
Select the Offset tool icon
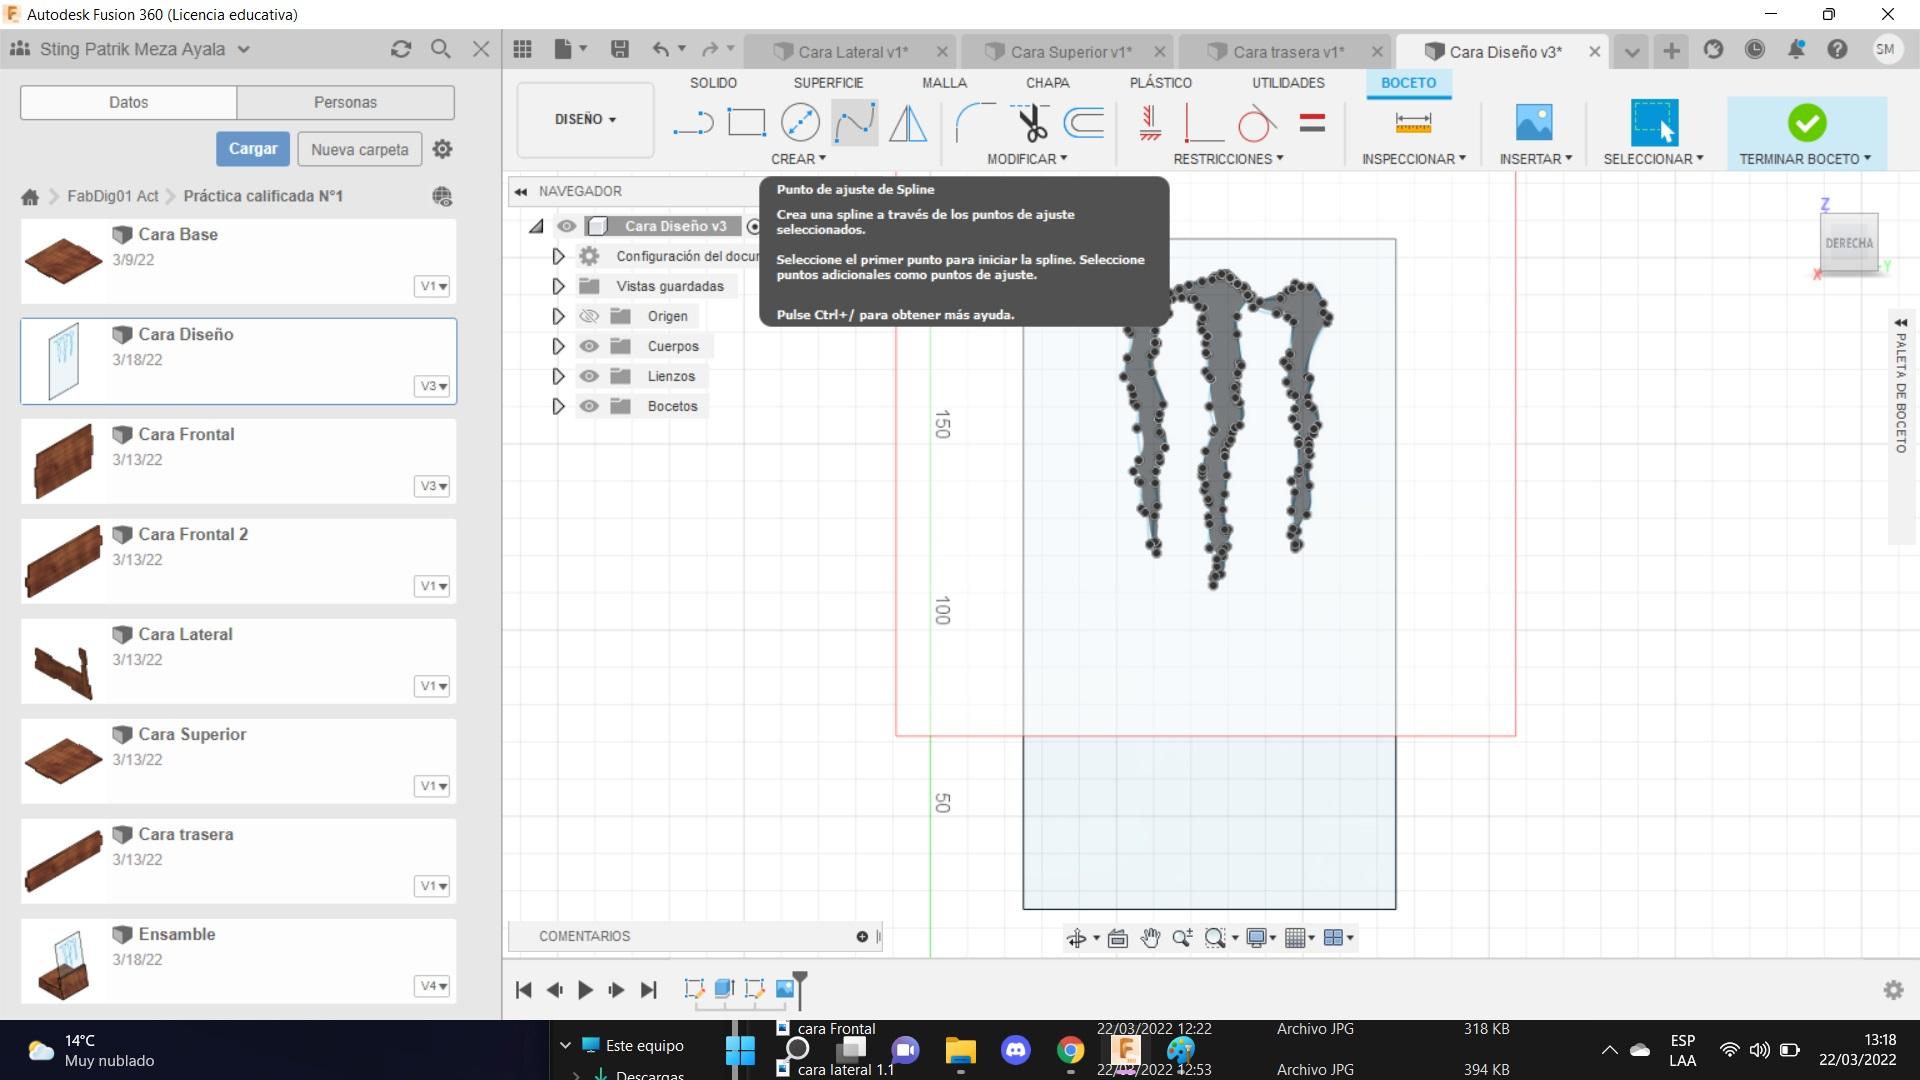tap(1084, 123)
